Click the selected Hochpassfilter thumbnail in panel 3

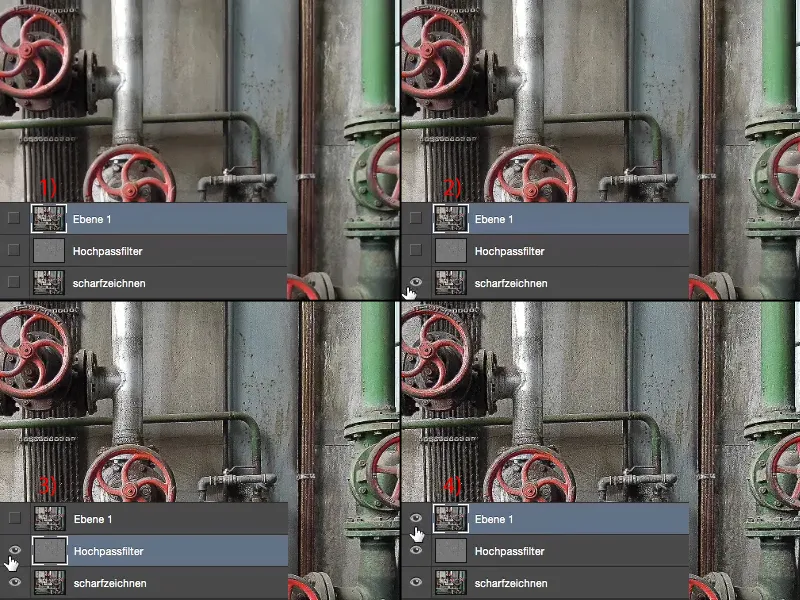coord(50,551)
